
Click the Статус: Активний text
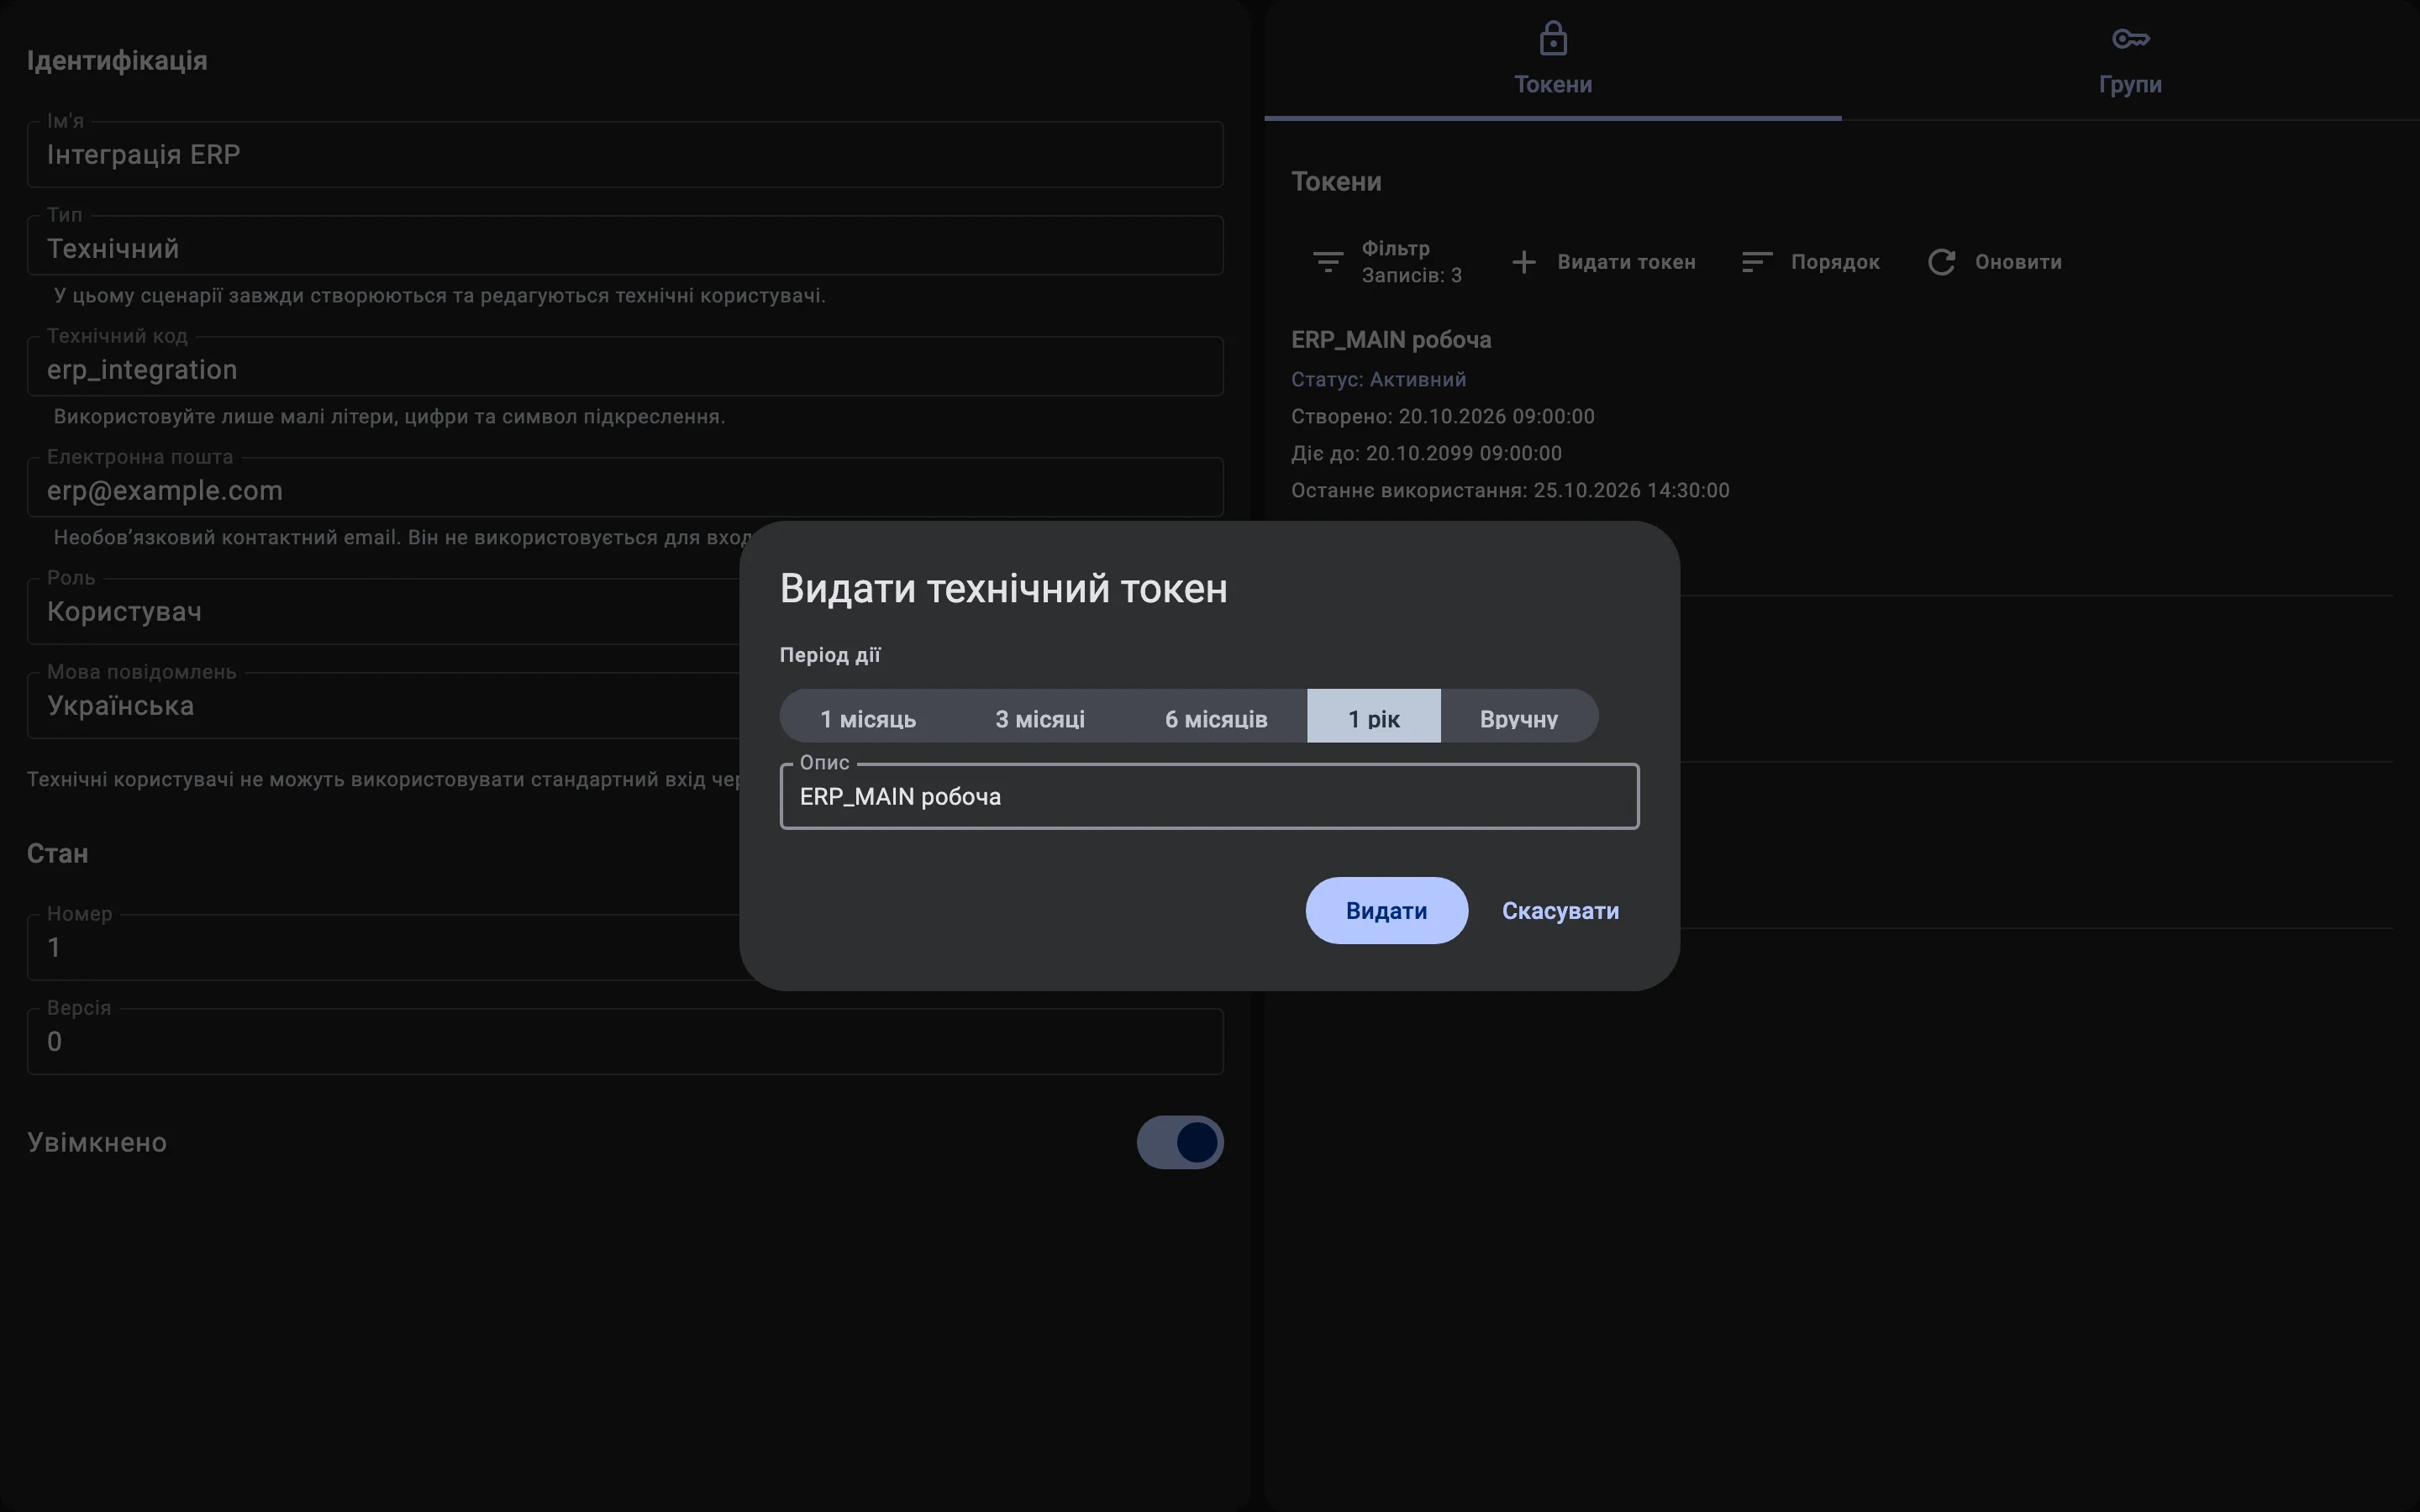[x=1378, y=379]
